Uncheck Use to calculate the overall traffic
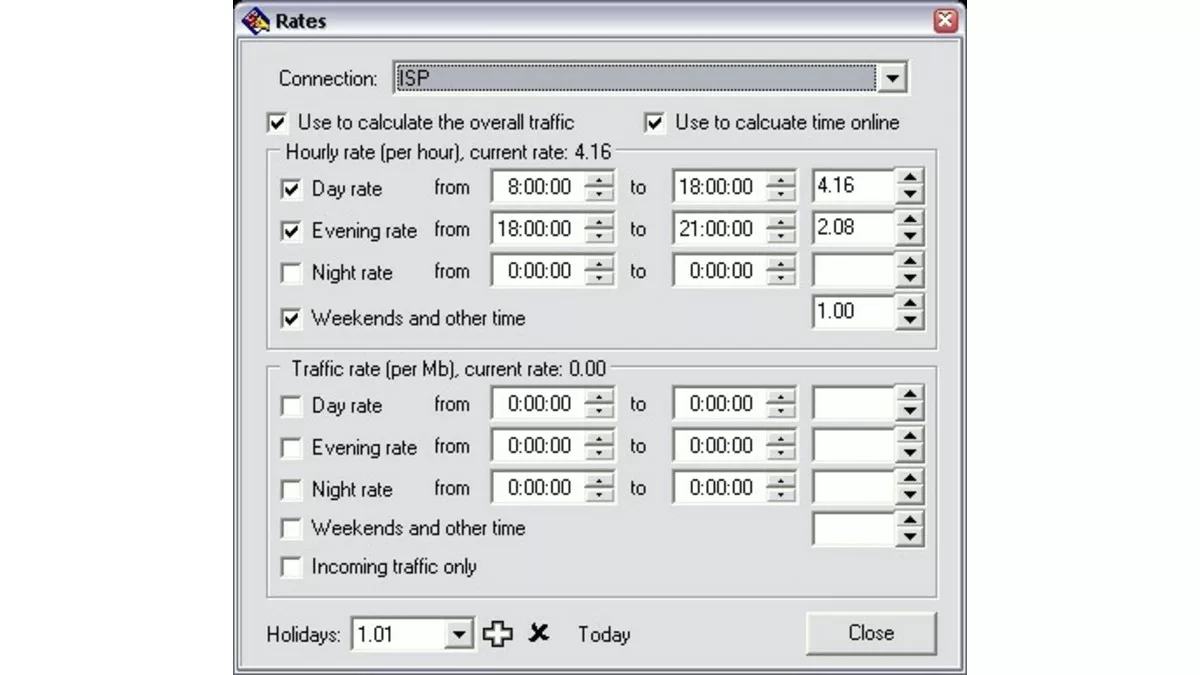The width and height of the screenshot is (1200, 675). (x=277, y=123)
